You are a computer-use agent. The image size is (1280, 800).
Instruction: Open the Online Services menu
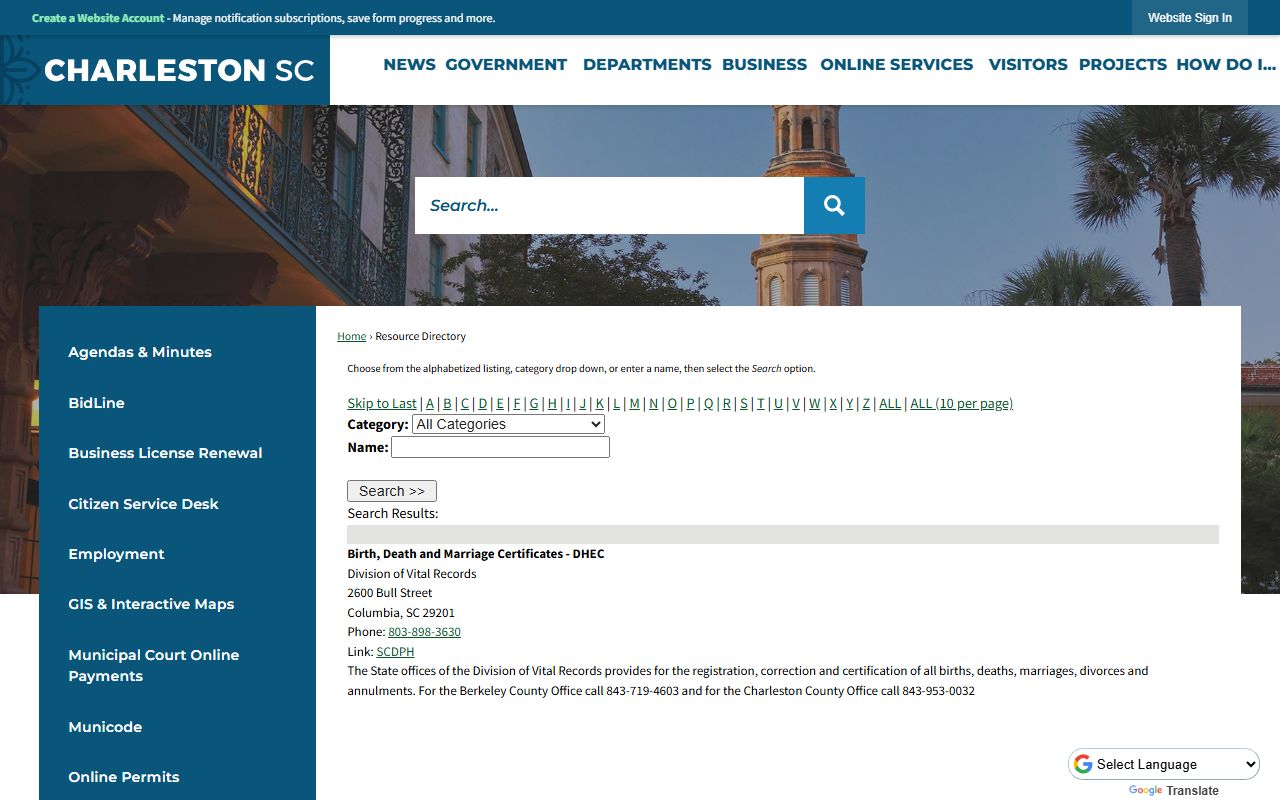tap(896, 64)
